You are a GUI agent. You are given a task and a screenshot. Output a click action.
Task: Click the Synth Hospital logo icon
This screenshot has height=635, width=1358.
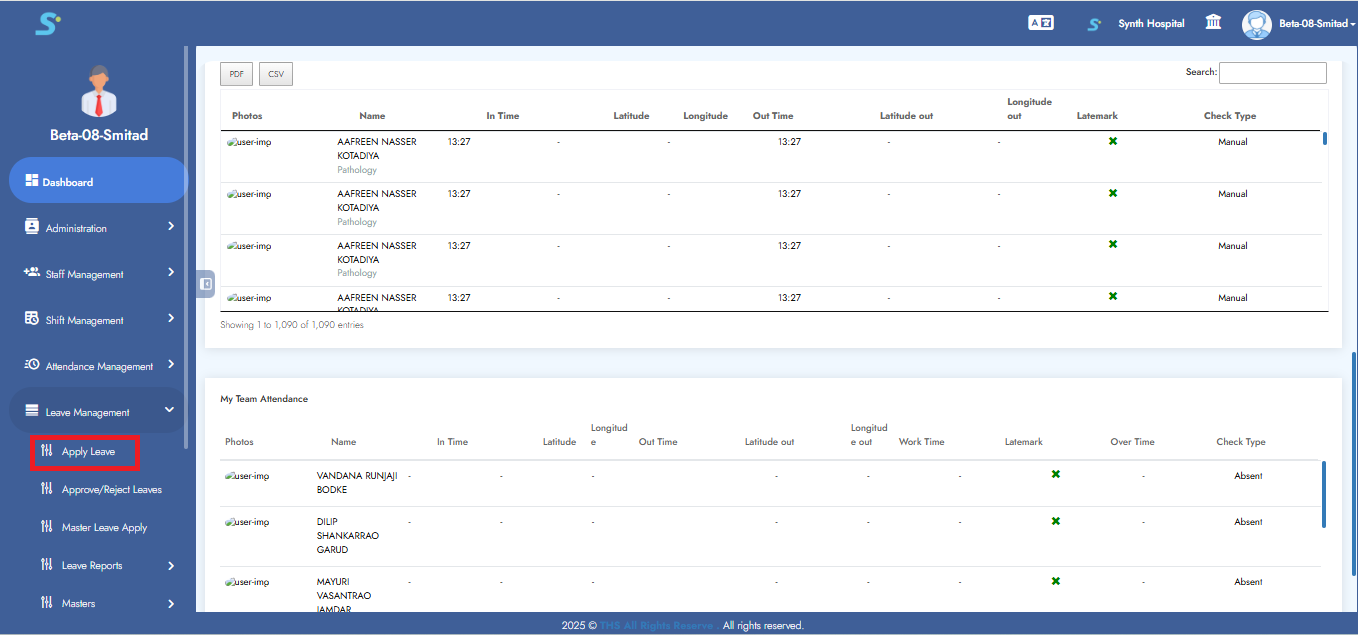(x=1095, y=24)
